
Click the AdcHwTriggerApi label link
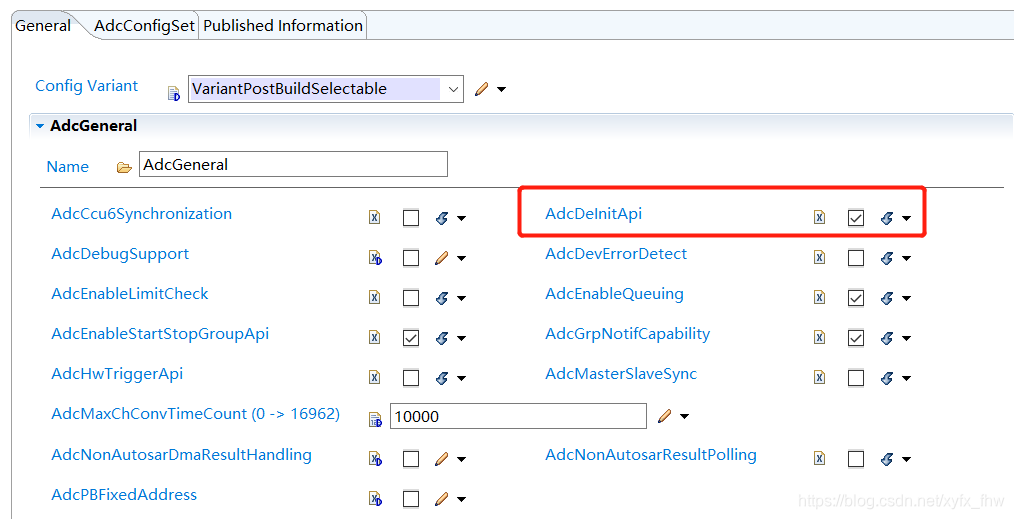pos(117,374)
